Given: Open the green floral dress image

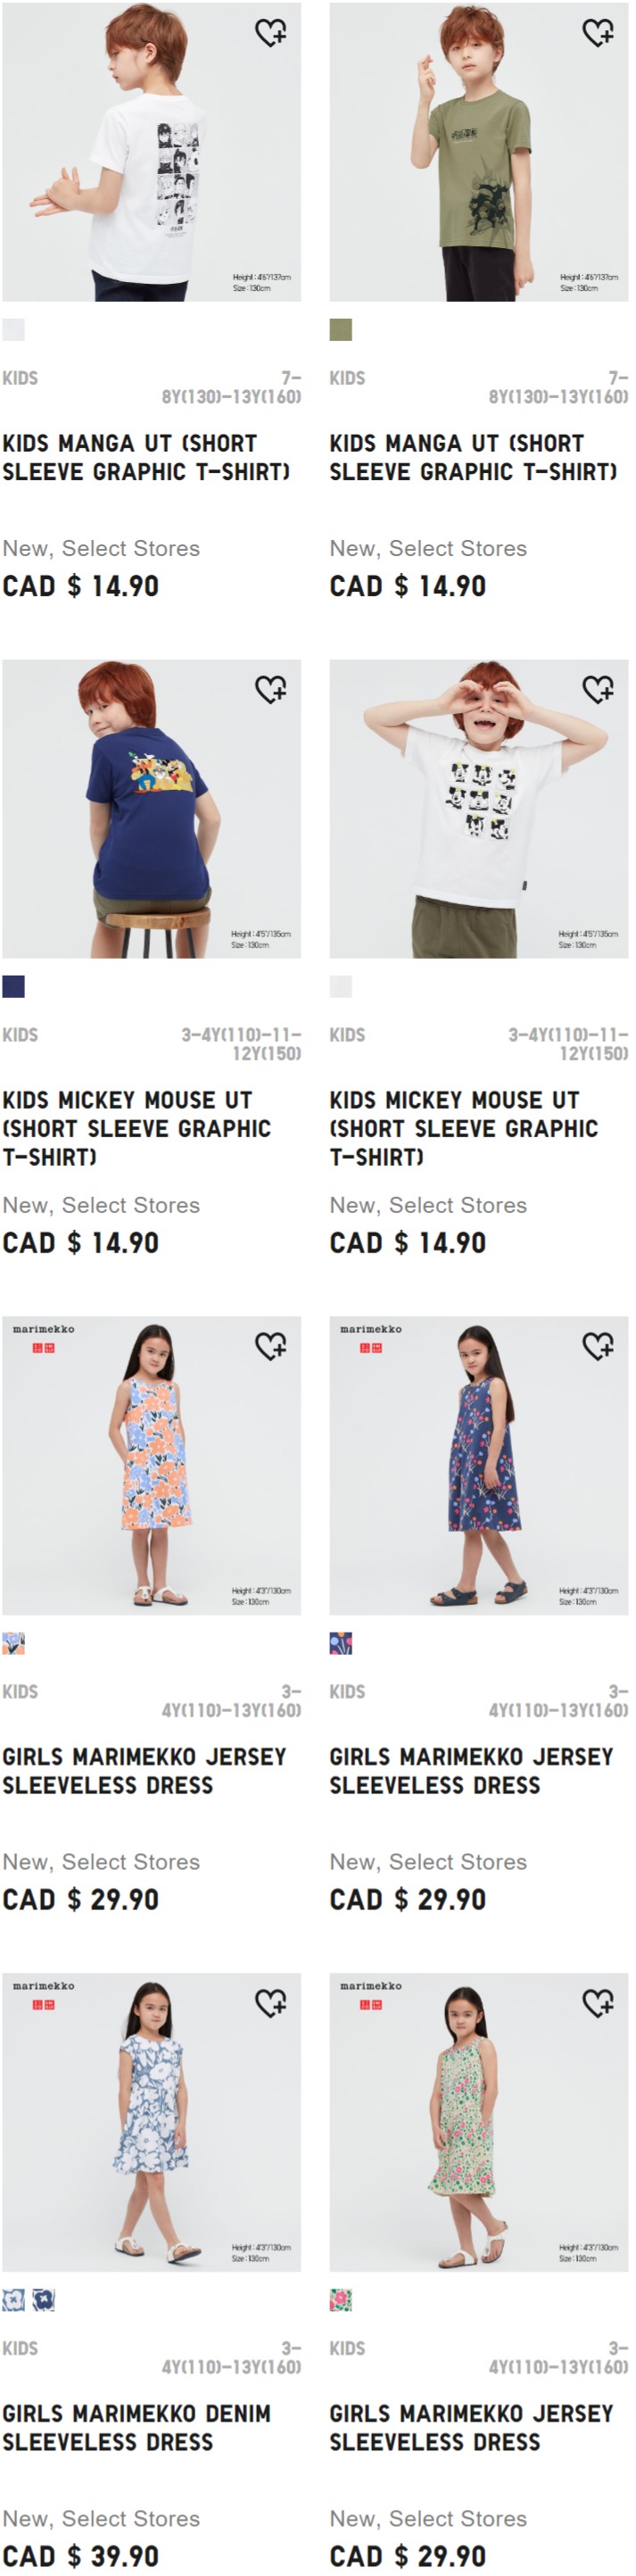Looking at the screenshot, I should [x=479, y=2121].
